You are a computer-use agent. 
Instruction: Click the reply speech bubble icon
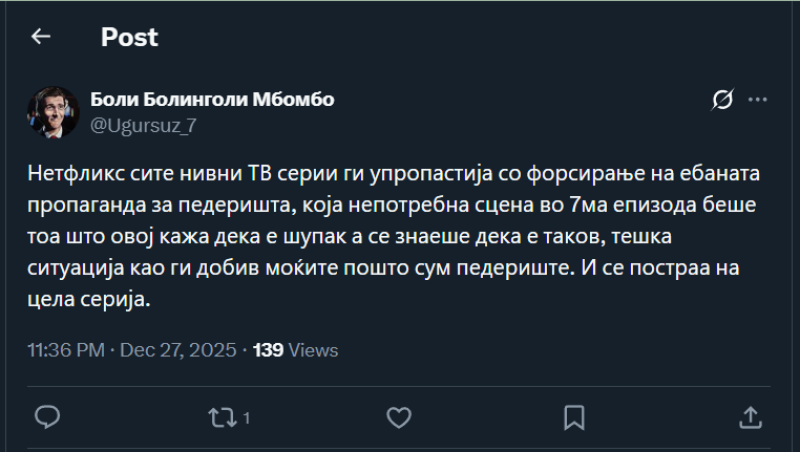[46, 416]
